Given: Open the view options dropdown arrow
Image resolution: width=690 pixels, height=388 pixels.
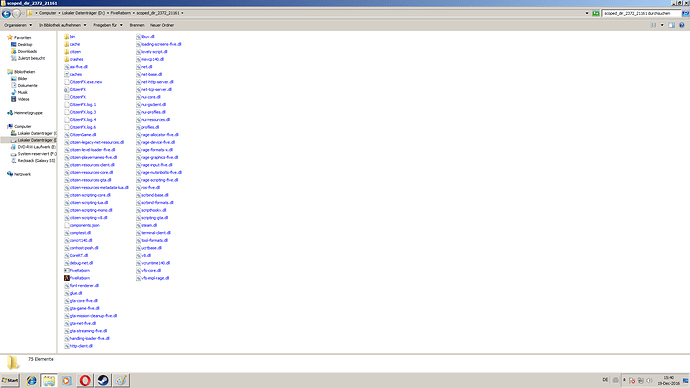Looking at the screenshot, I should (662, 25).
